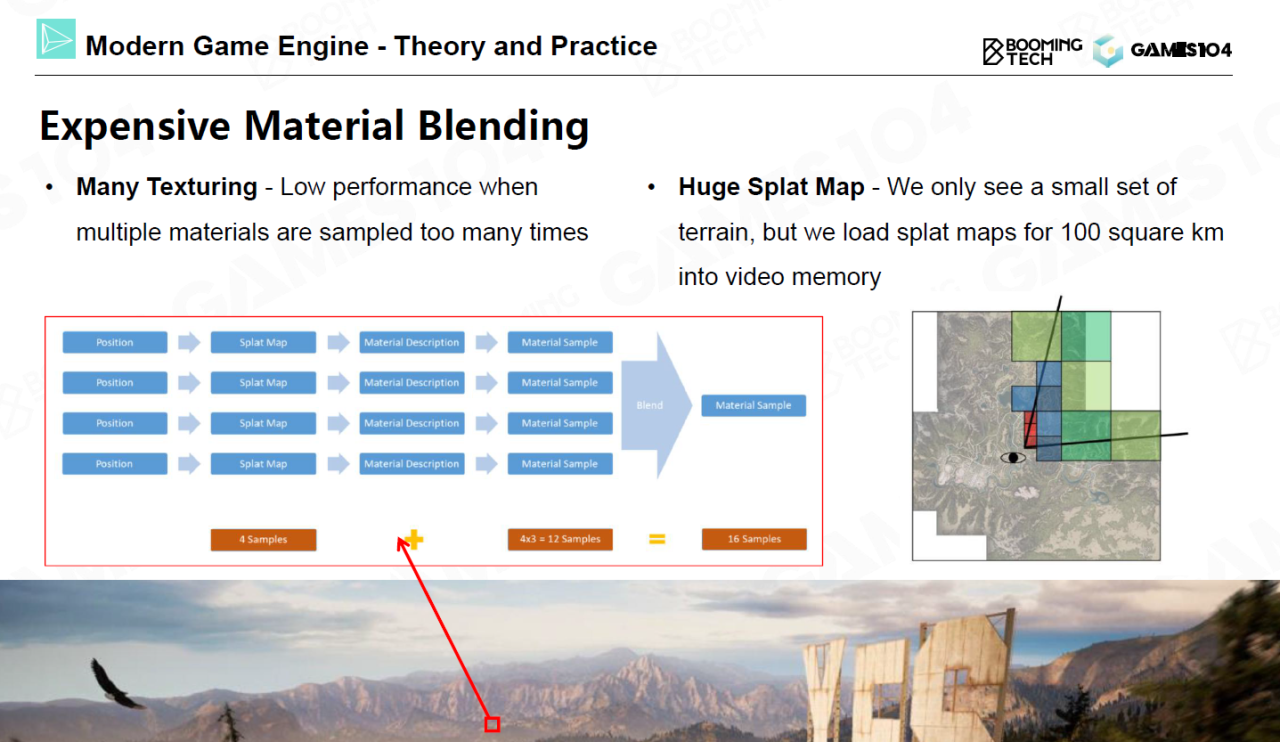Click the orange 16 Samples label
This screenshot has width=1280, height=742.
[x=754, y=540]
